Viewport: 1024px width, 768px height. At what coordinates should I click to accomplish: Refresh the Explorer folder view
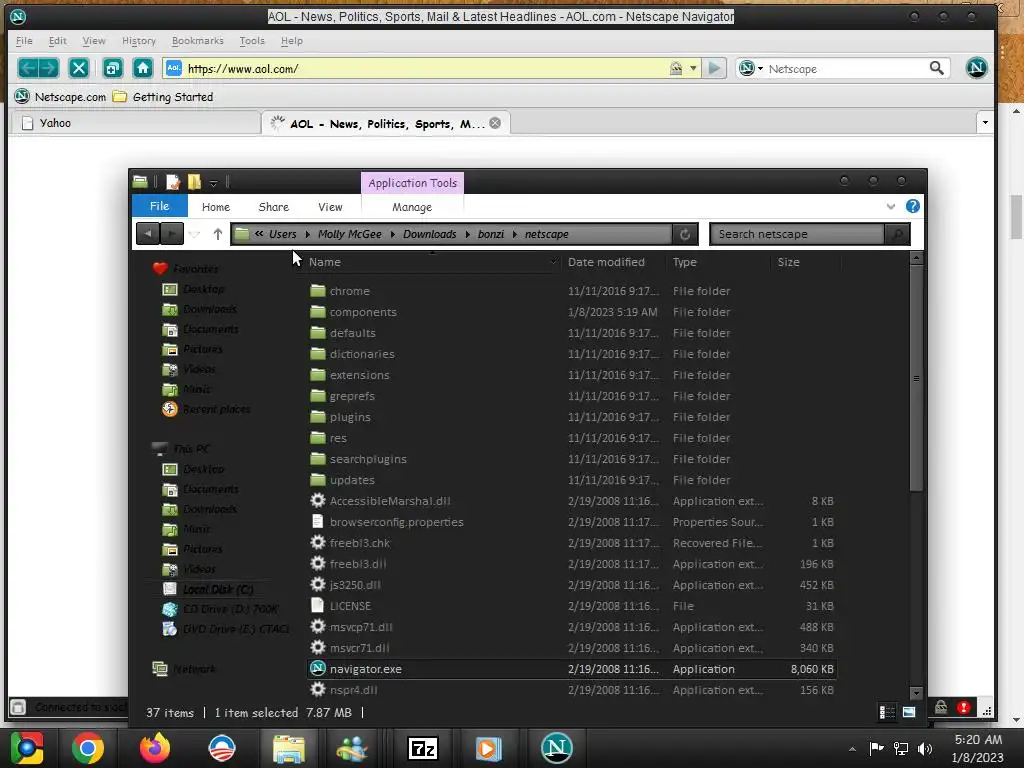tap(684, 234)
